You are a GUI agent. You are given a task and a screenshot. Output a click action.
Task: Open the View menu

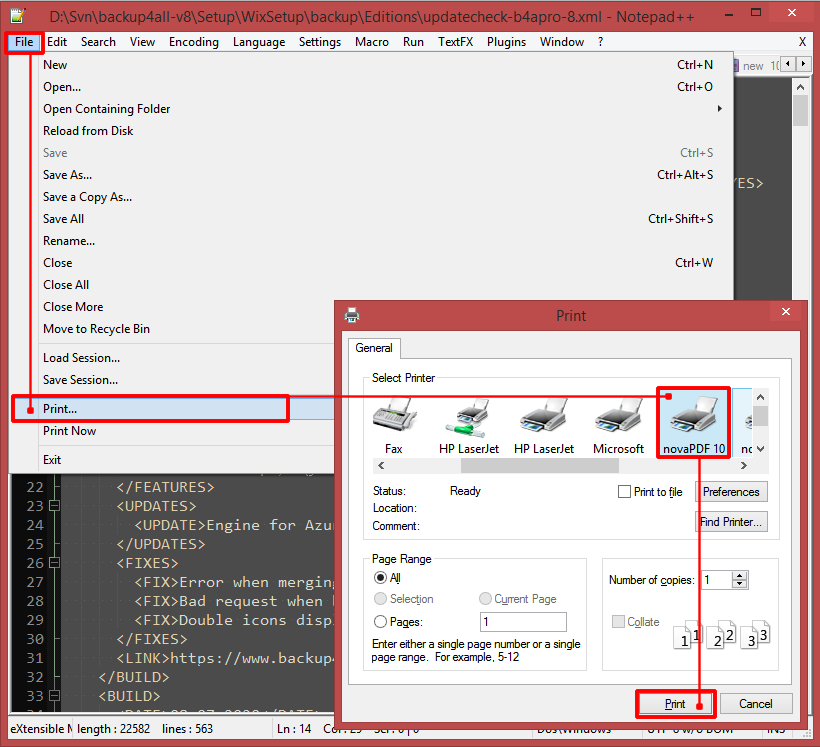pos(142,42)
